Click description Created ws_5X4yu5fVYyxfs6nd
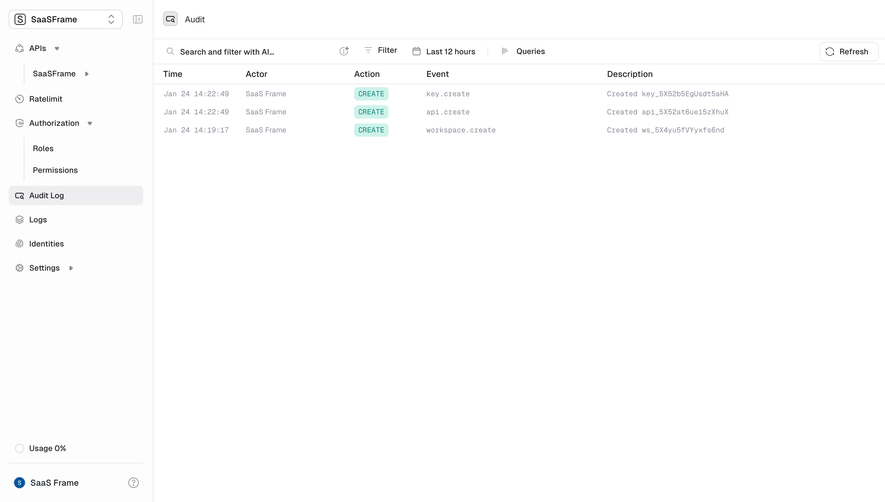 [x=665, y=130]
